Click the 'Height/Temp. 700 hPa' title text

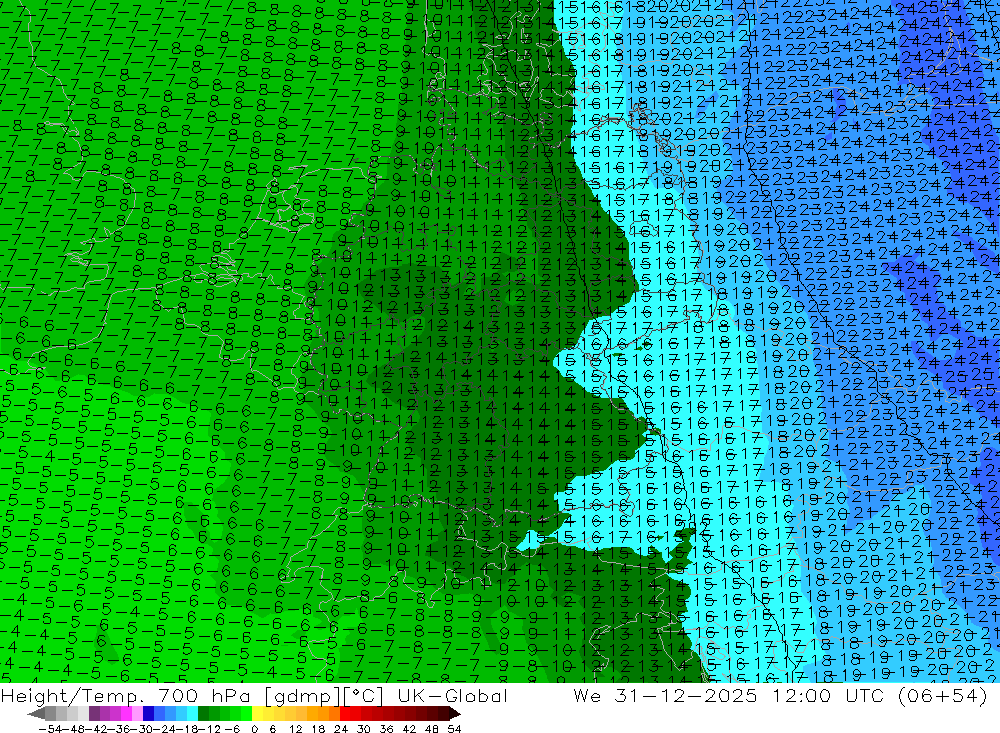pos(128,695)
